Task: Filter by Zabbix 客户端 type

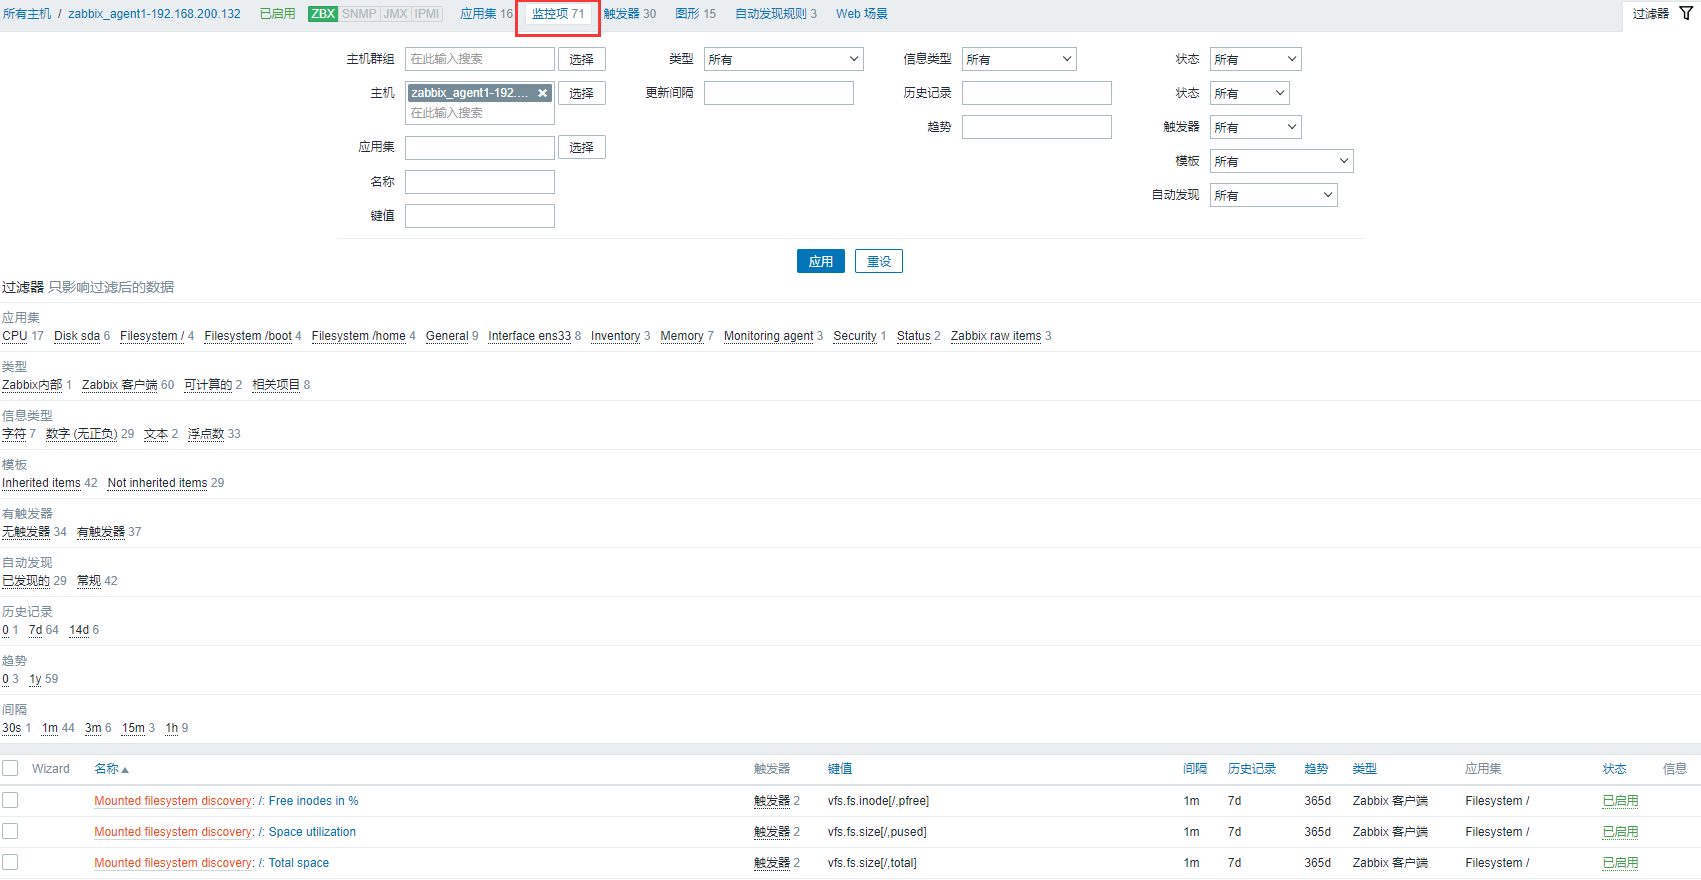Action: pyautogui.click(x=120, y=385)
